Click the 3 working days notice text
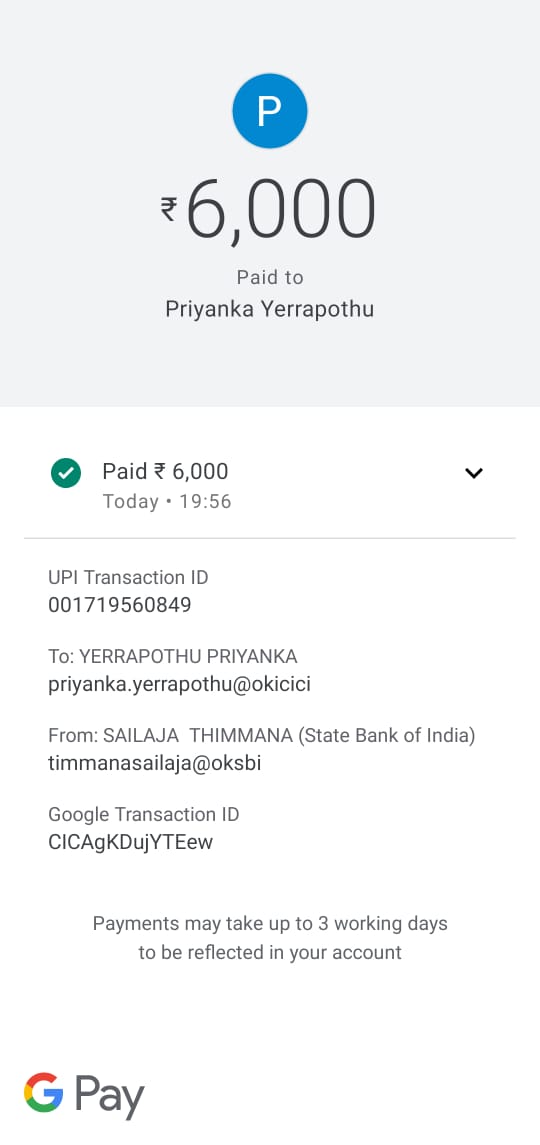Image resolution: width=540 pixels, height=1145 pixels. [270, 938]
